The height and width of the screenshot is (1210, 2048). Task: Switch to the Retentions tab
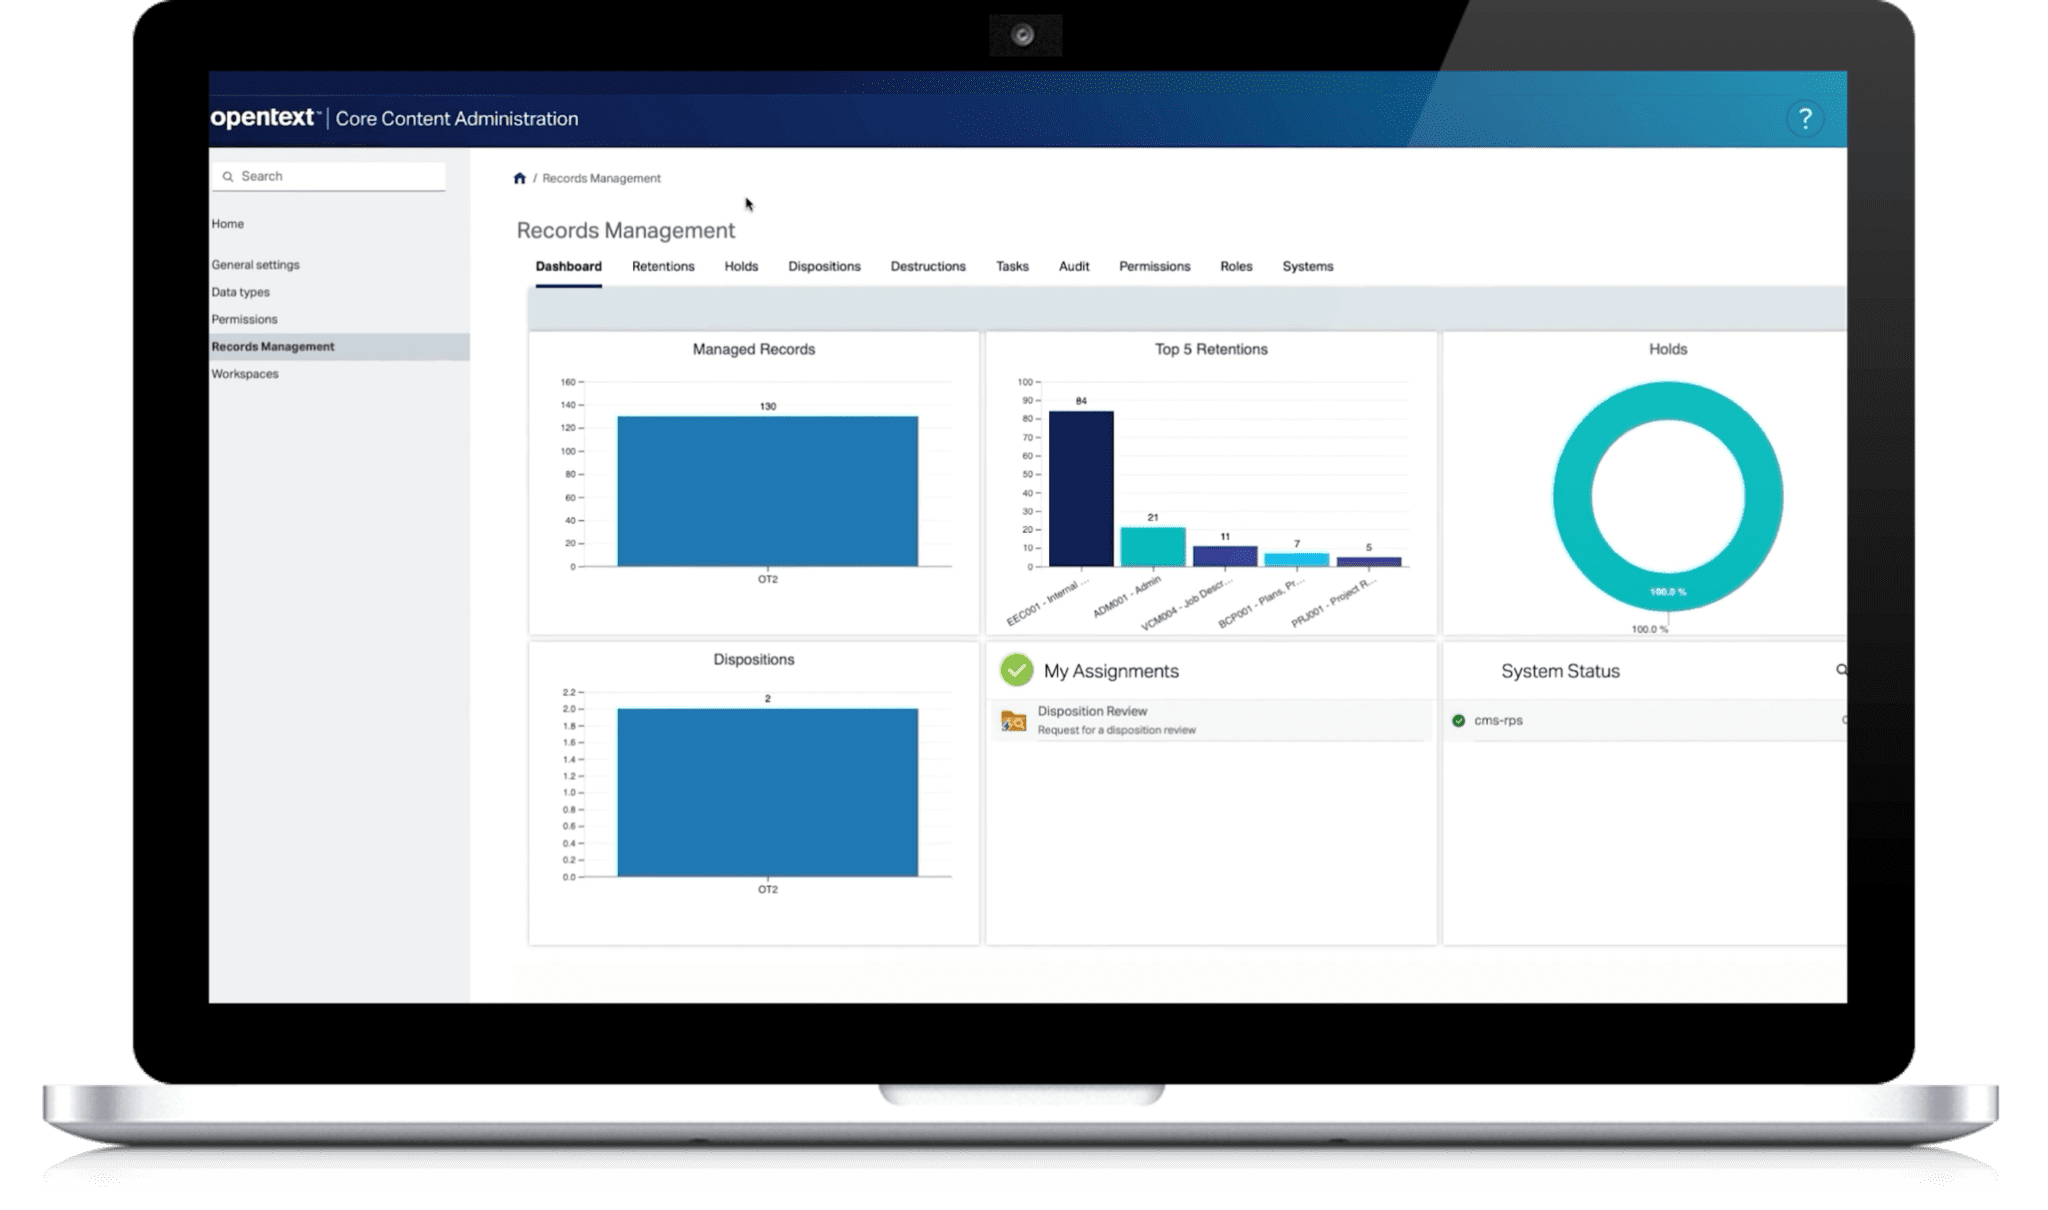662,266
